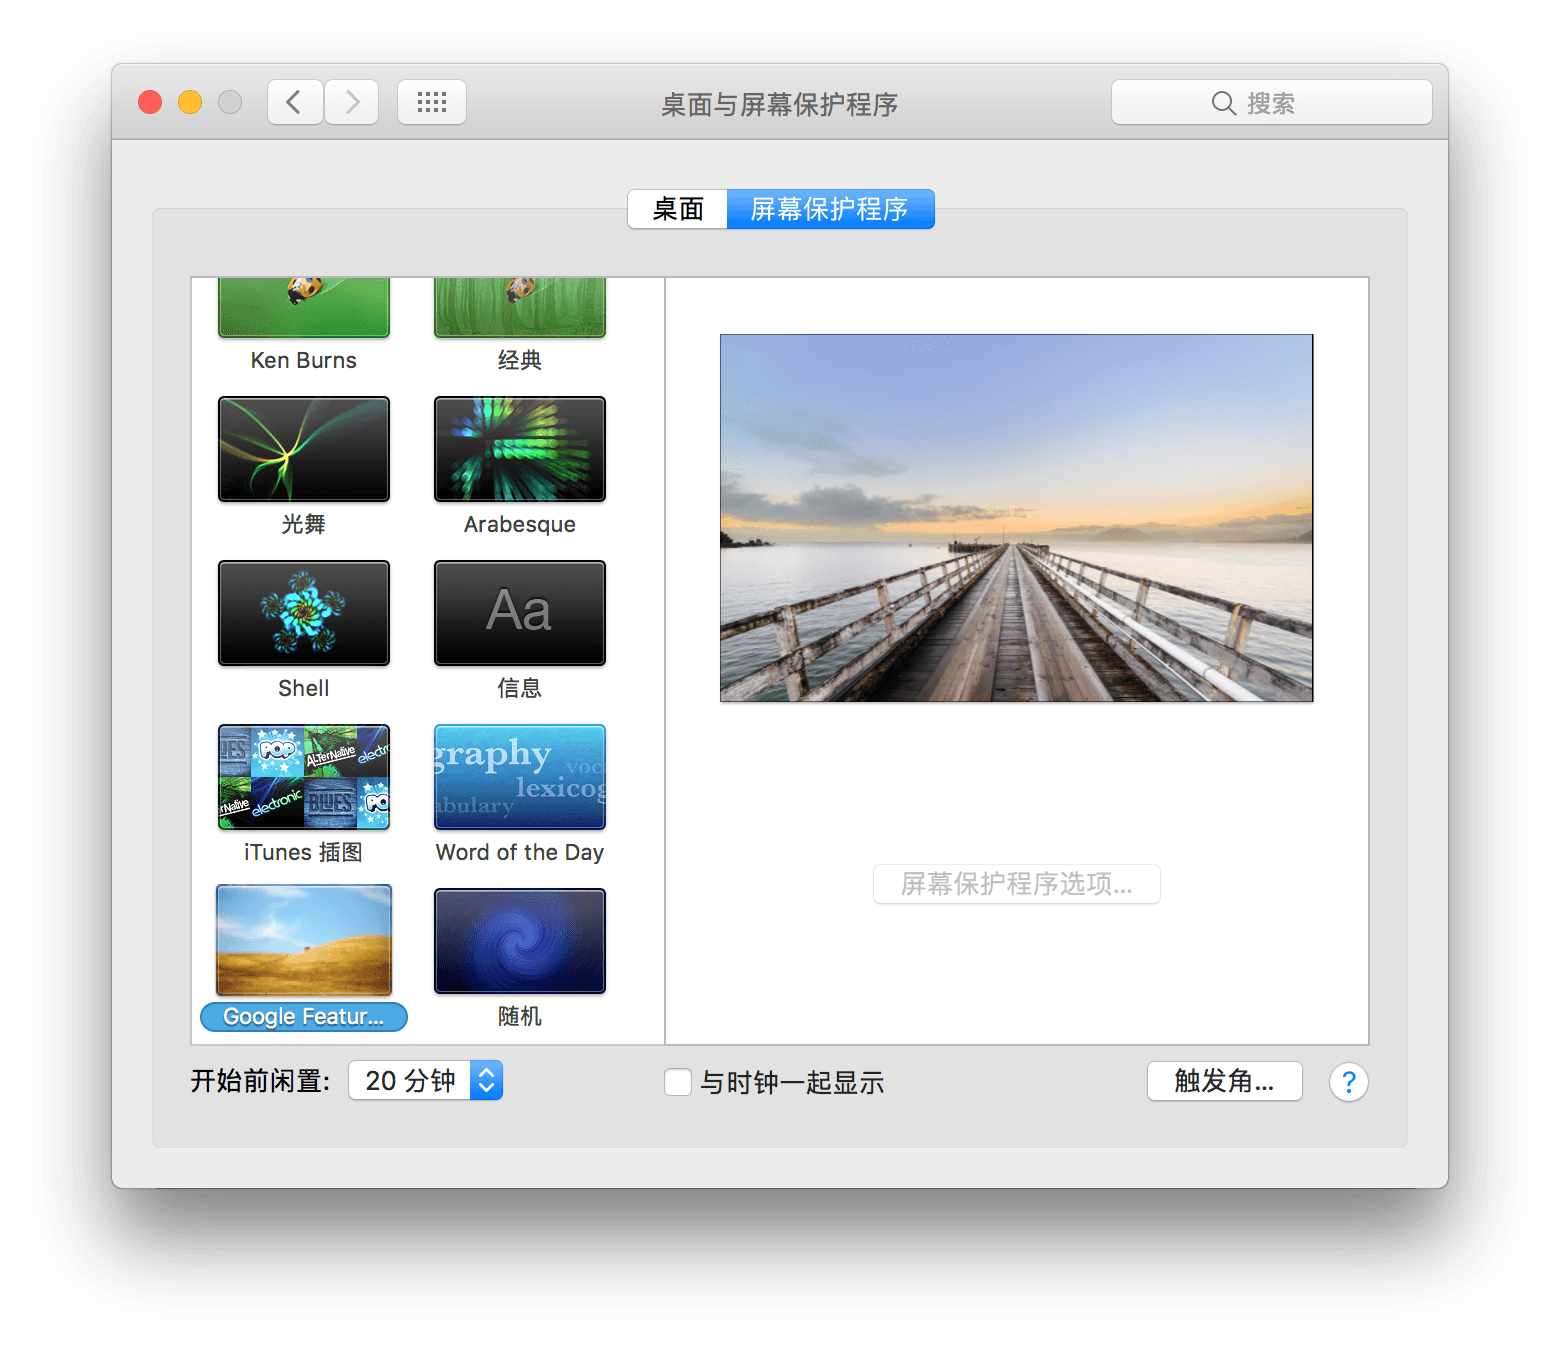
Task: Choose the Arabesque screen saver thumbnail
Action: pos(520,449)
